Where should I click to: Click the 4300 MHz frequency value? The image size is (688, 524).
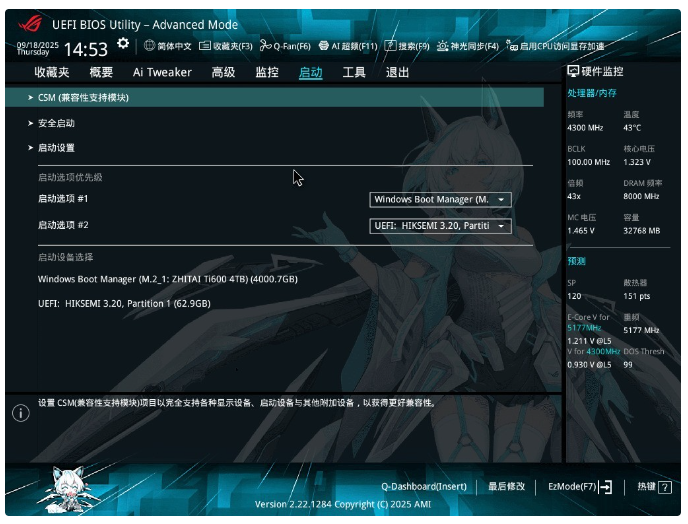(585, 128)
